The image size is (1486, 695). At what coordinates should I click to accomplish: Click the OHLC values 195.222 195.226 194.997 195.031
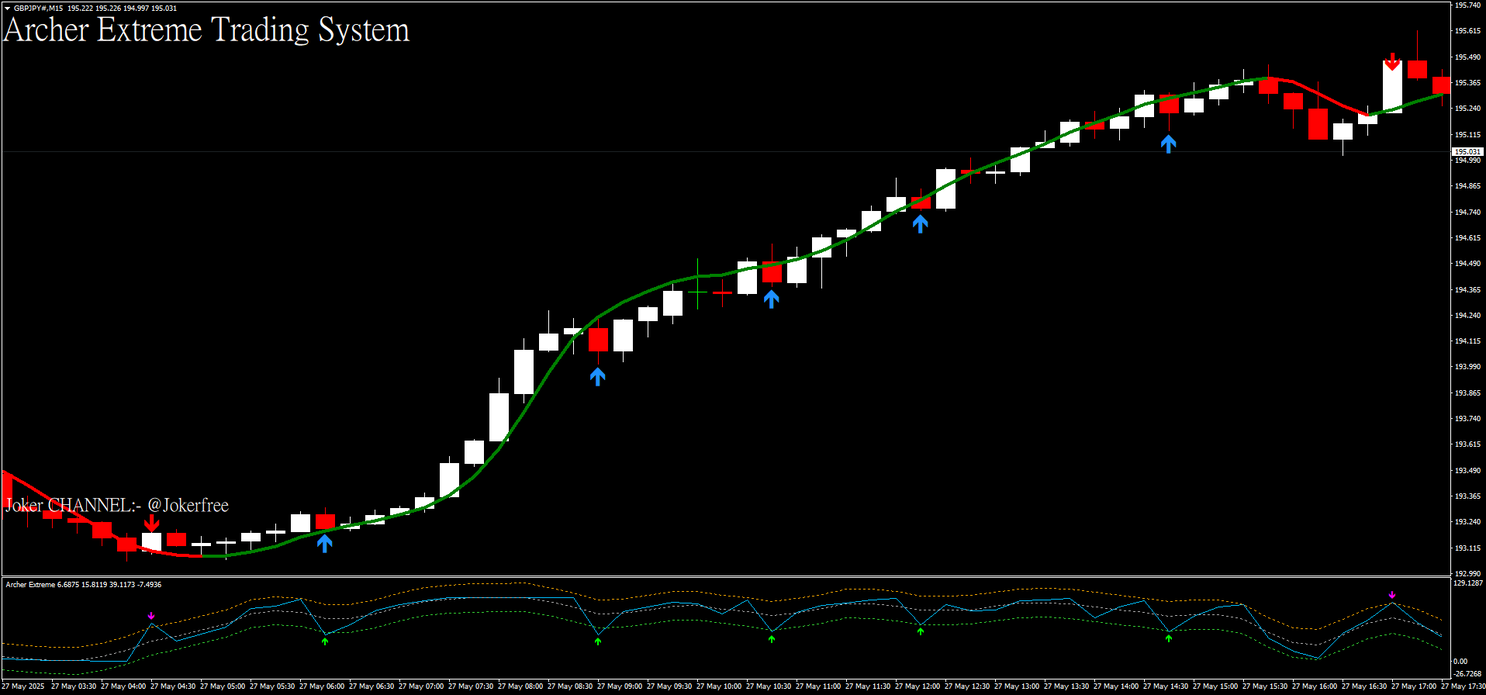[122, 7]
